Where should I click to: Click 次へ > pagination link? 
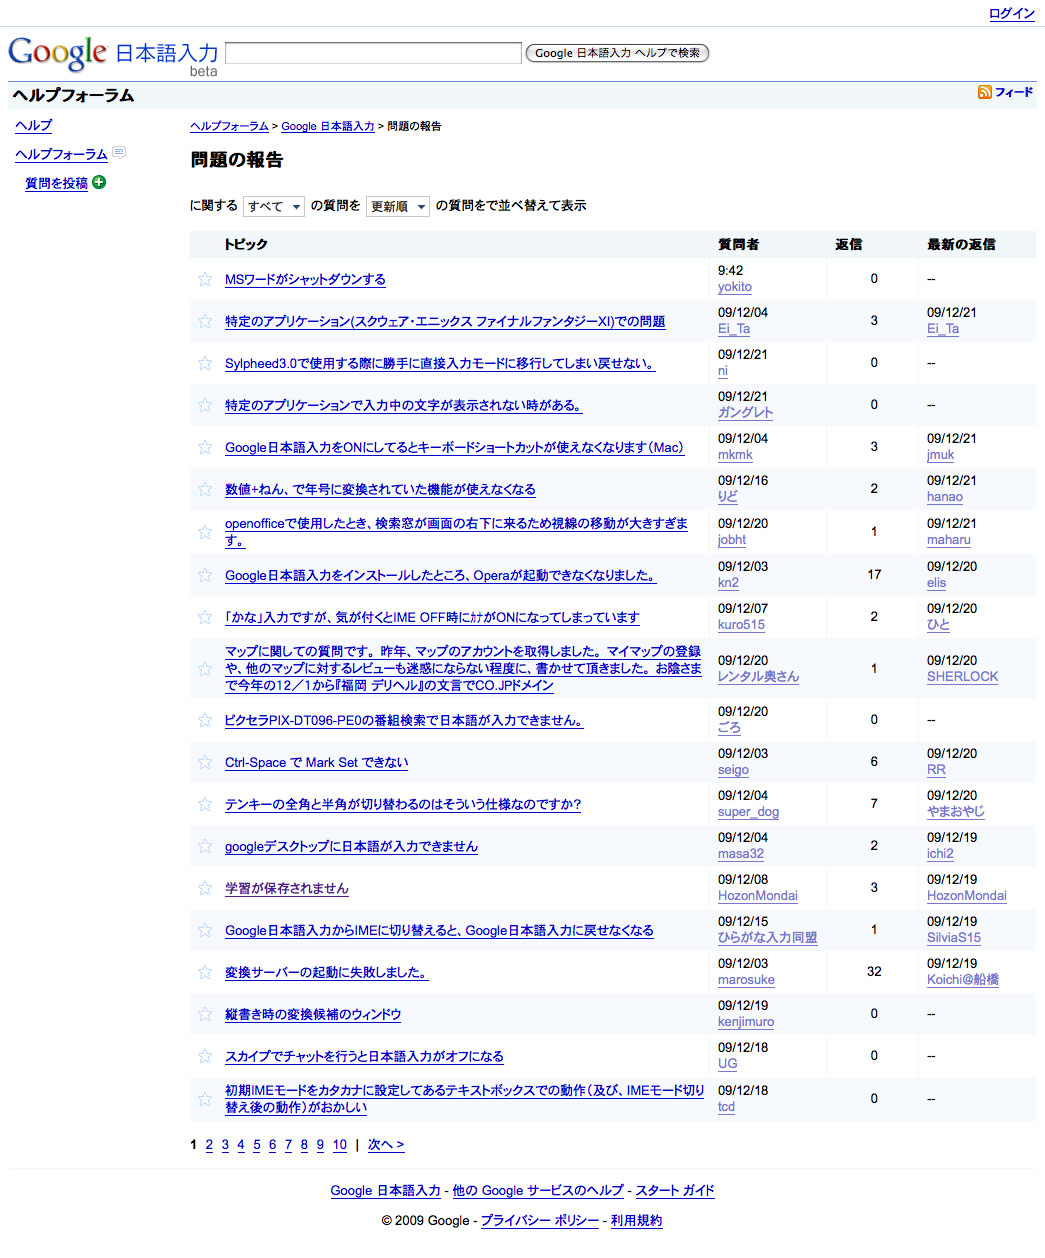tap(386, 1145)
